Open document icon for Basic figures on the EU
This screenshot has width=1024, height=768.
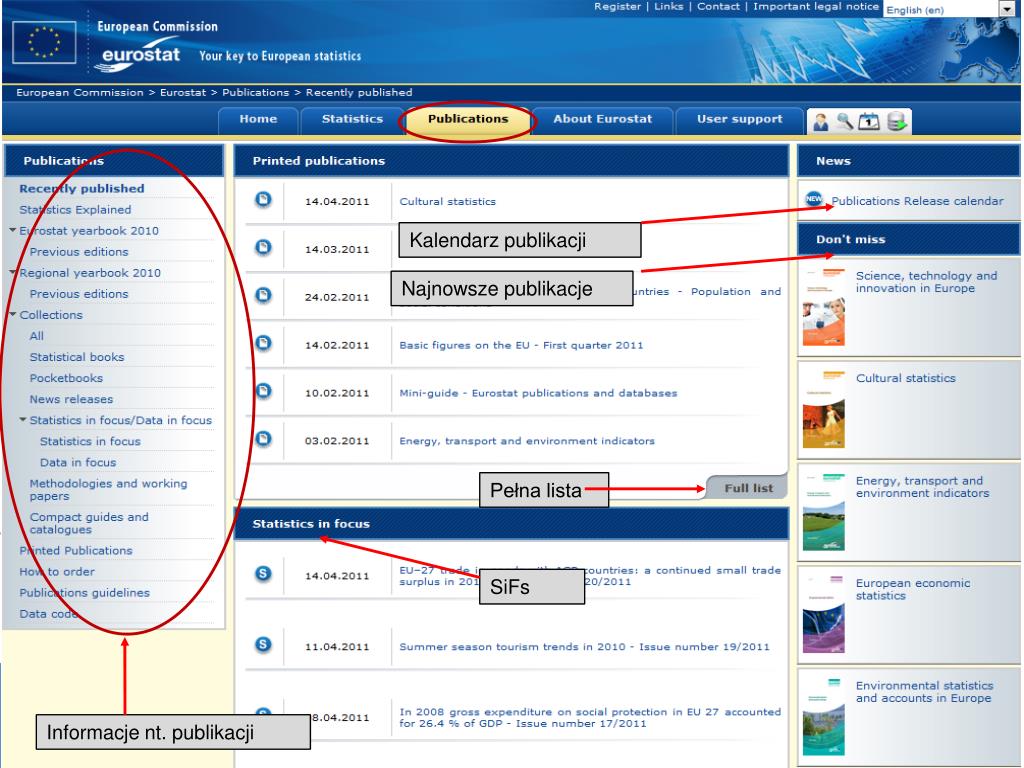point(263,343)
